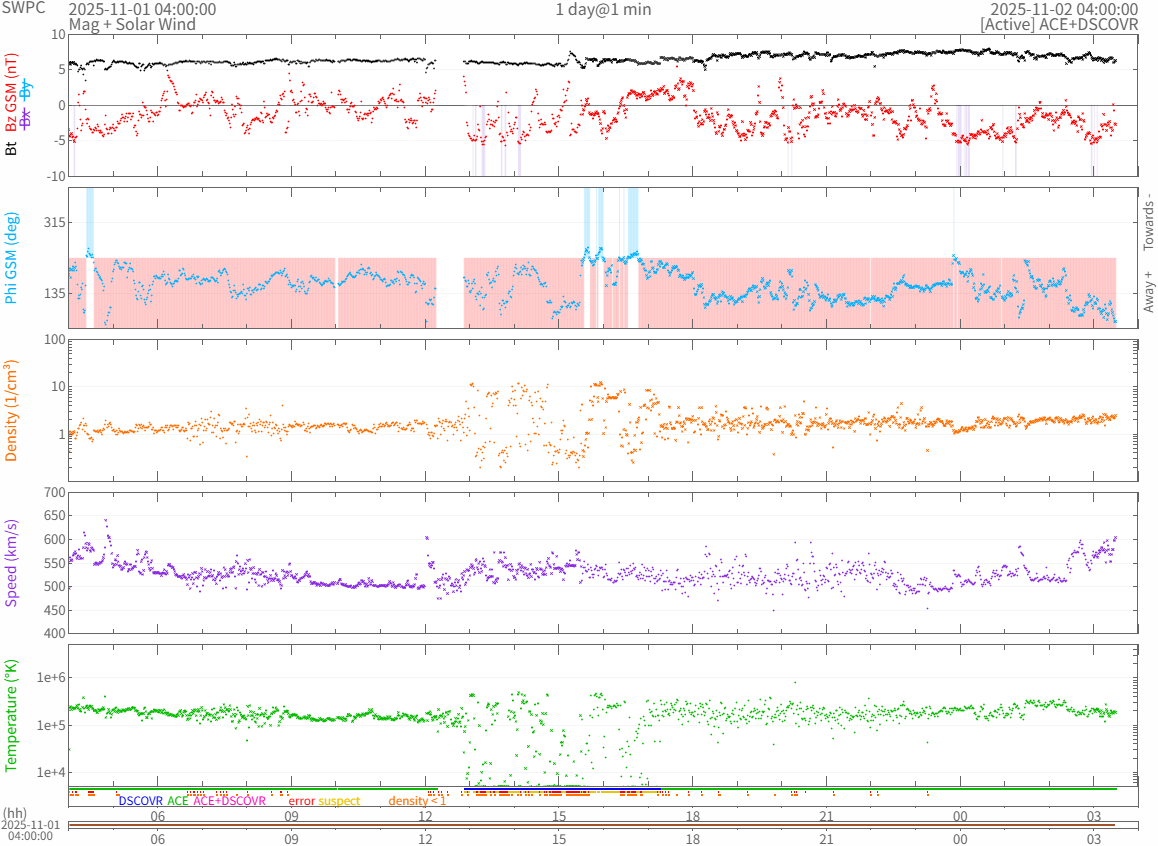Open the '1 day@1 min' time span selector
Viewport: 1158px width, 846px height.
click(x=602, y=9)
